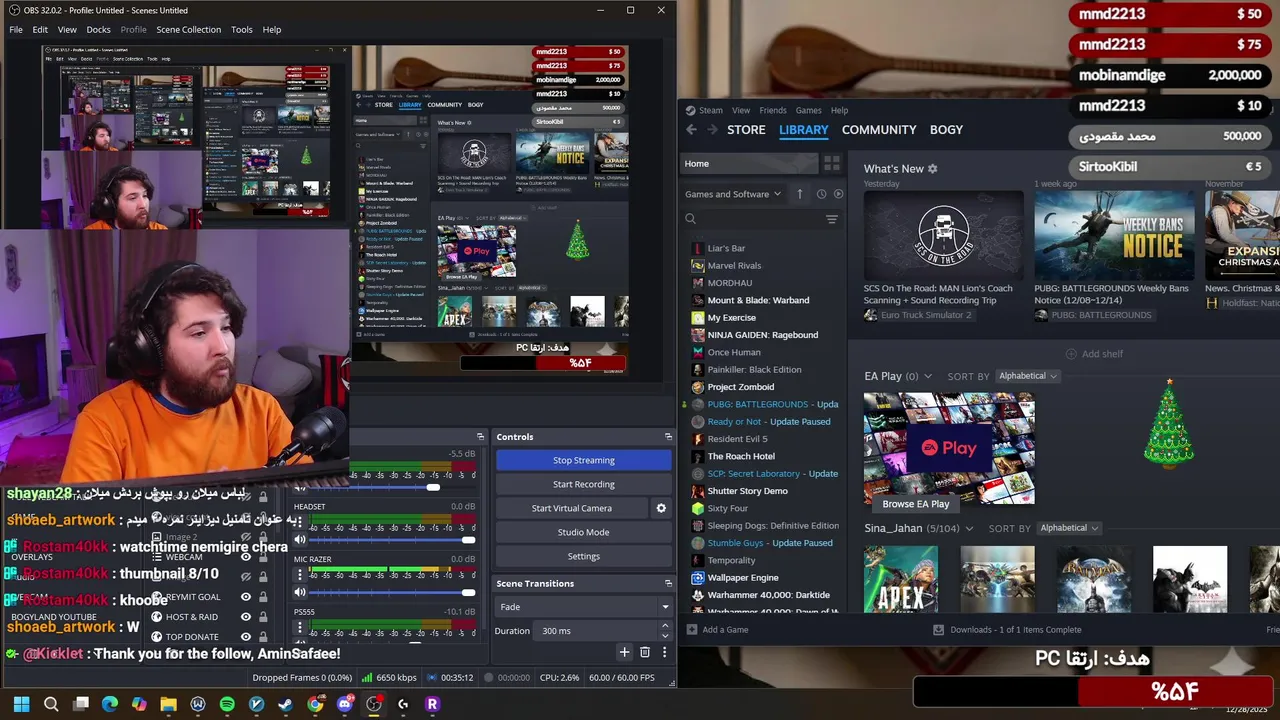Mute the HEADSET audio channel
The height and width of the screenshot is (720, 1280).
point(299,541)
